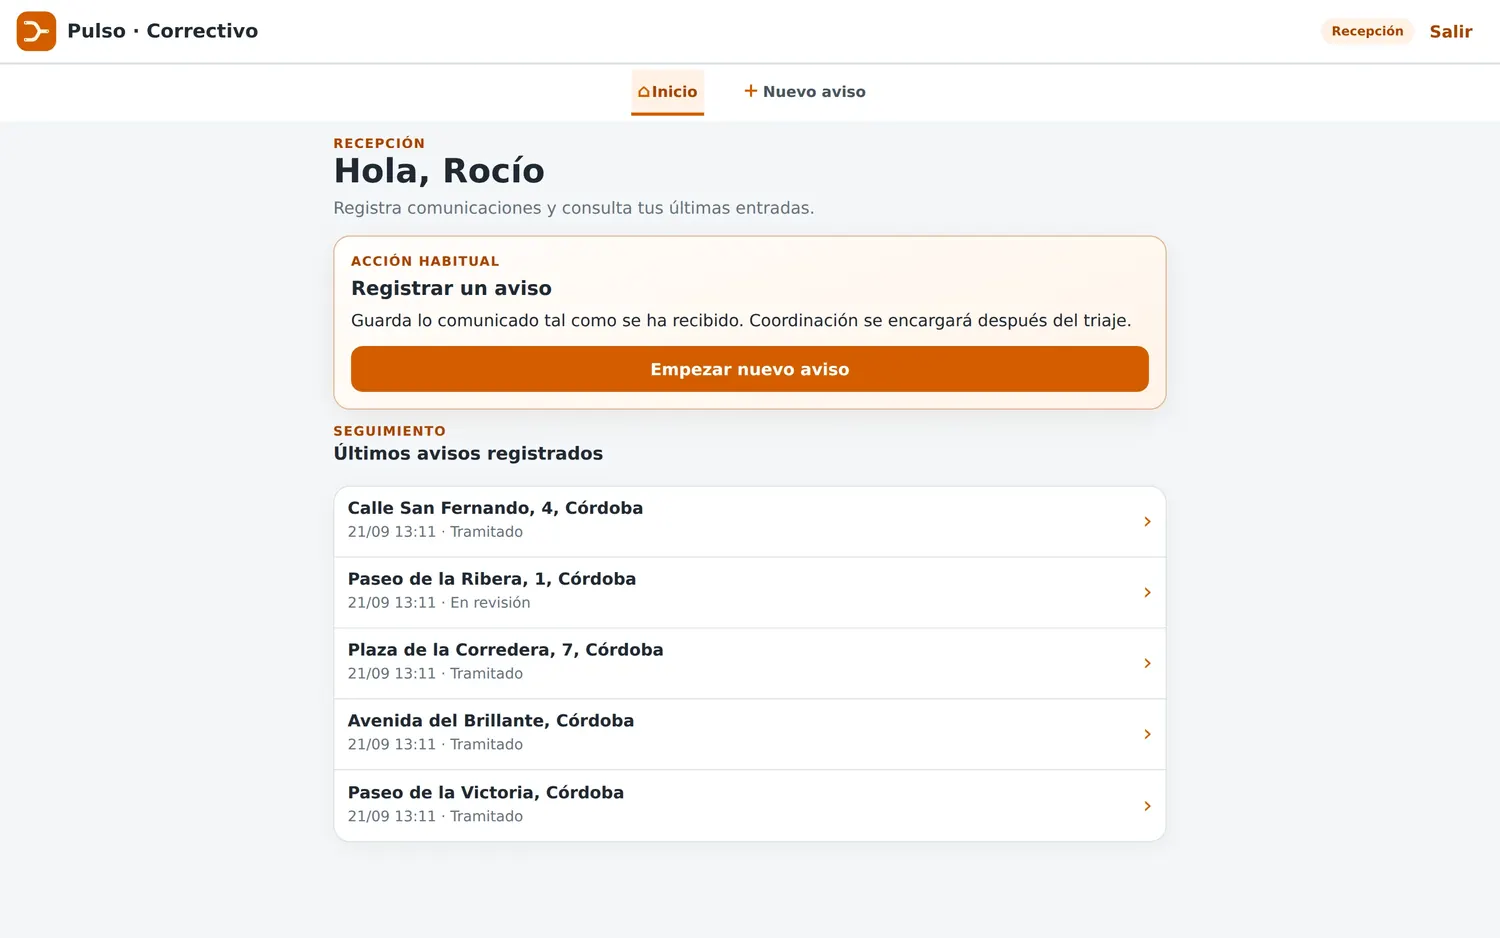
Task: Click the Salir link to log out
Action: [x=1451, y=31]
